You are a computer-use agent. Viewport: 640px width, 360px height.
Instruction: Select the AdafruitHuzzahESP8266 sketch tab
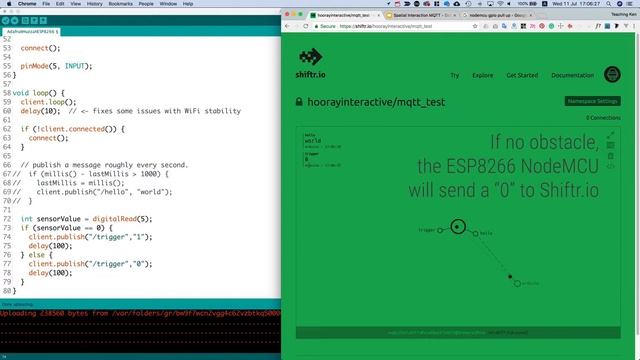[x=31, y=31]
